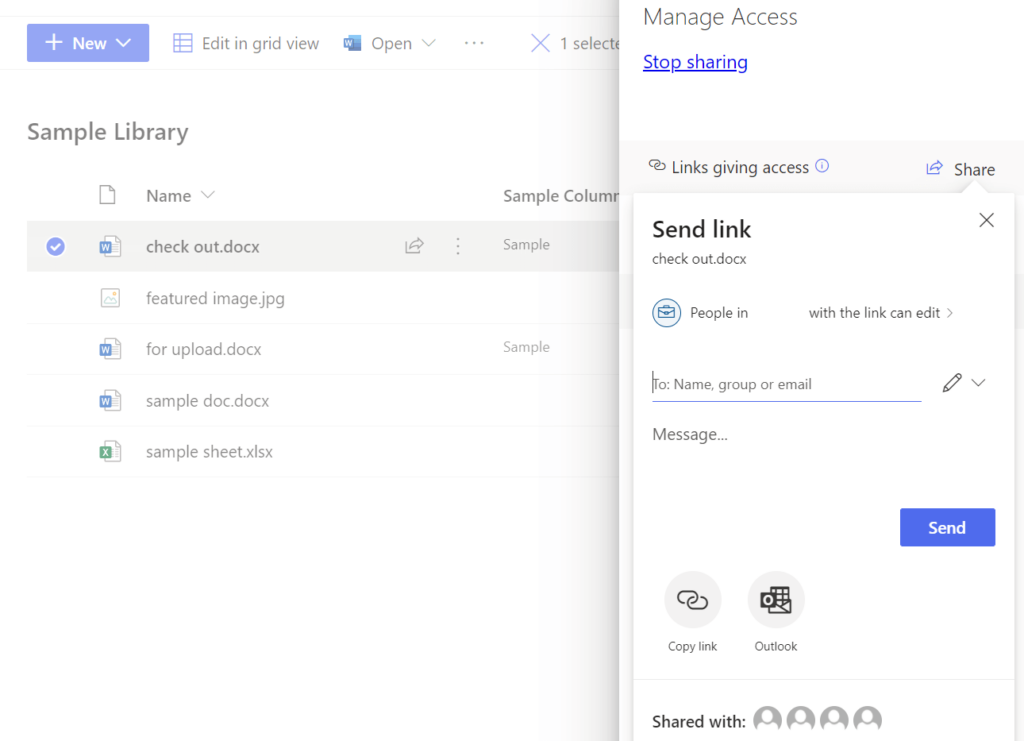
Task: Expand the Open dropdown chevron
Action: tap(428, 43)
